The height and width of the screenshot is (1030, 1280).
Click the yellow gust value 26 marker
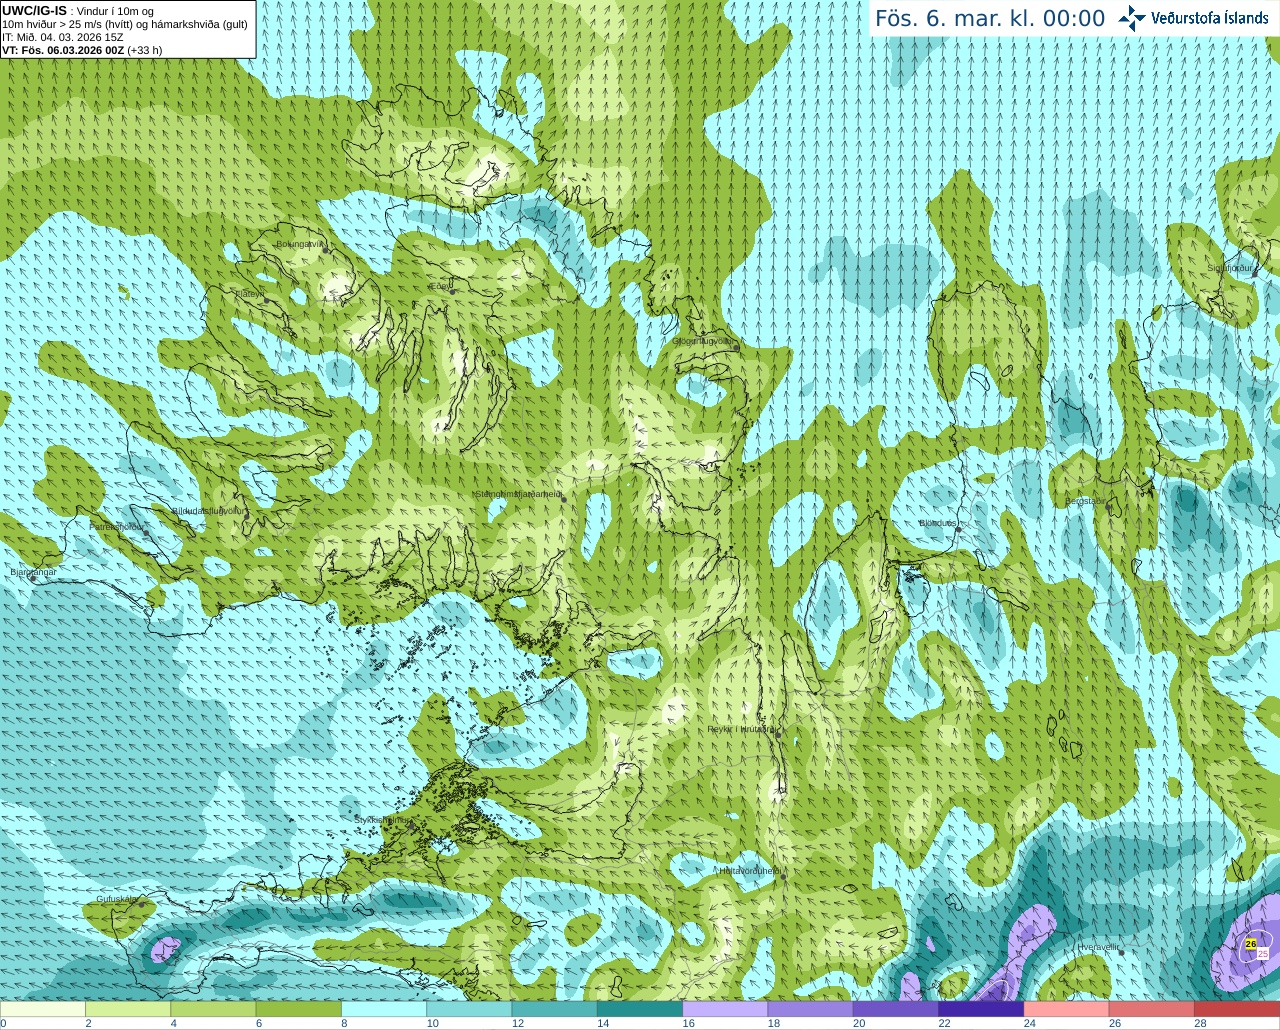click(x=1251, y=943)
